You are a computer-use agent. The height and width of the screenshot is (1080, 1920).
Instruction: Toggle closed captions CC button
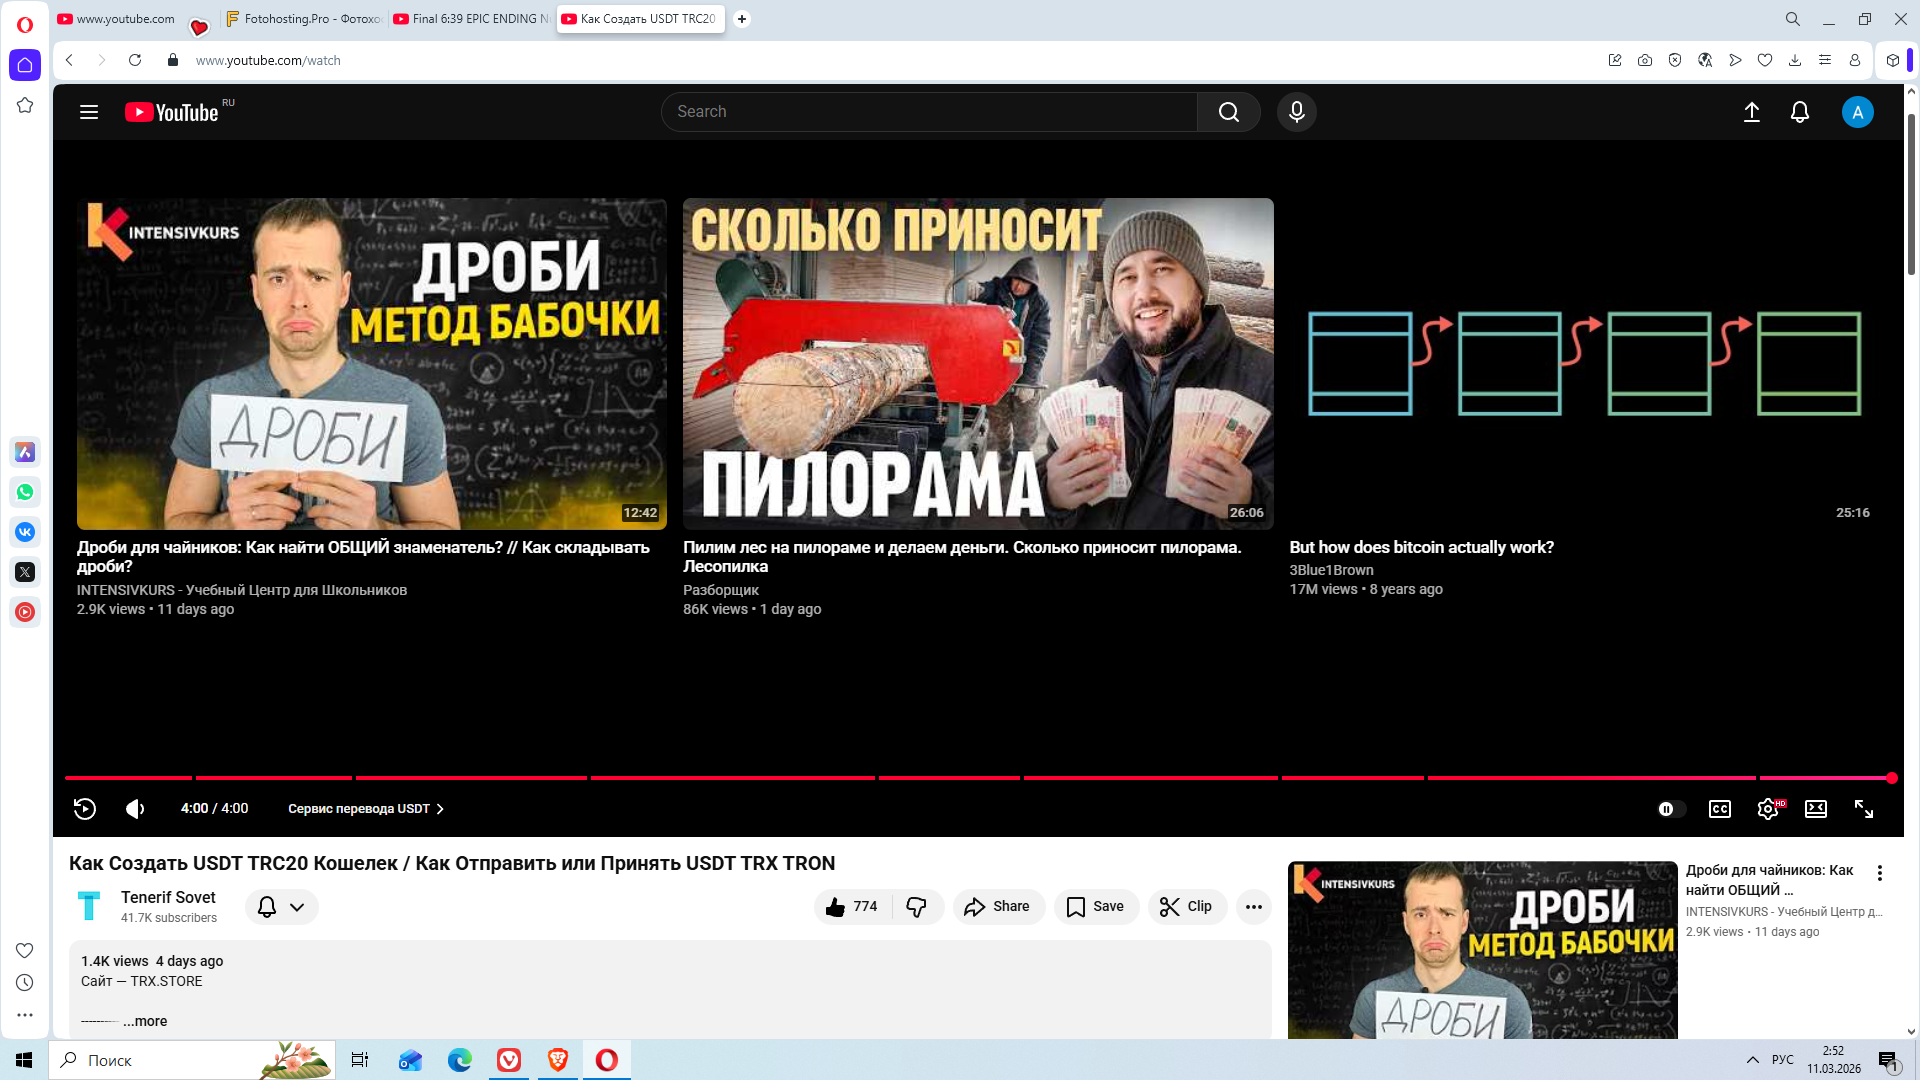(1719, 809)
